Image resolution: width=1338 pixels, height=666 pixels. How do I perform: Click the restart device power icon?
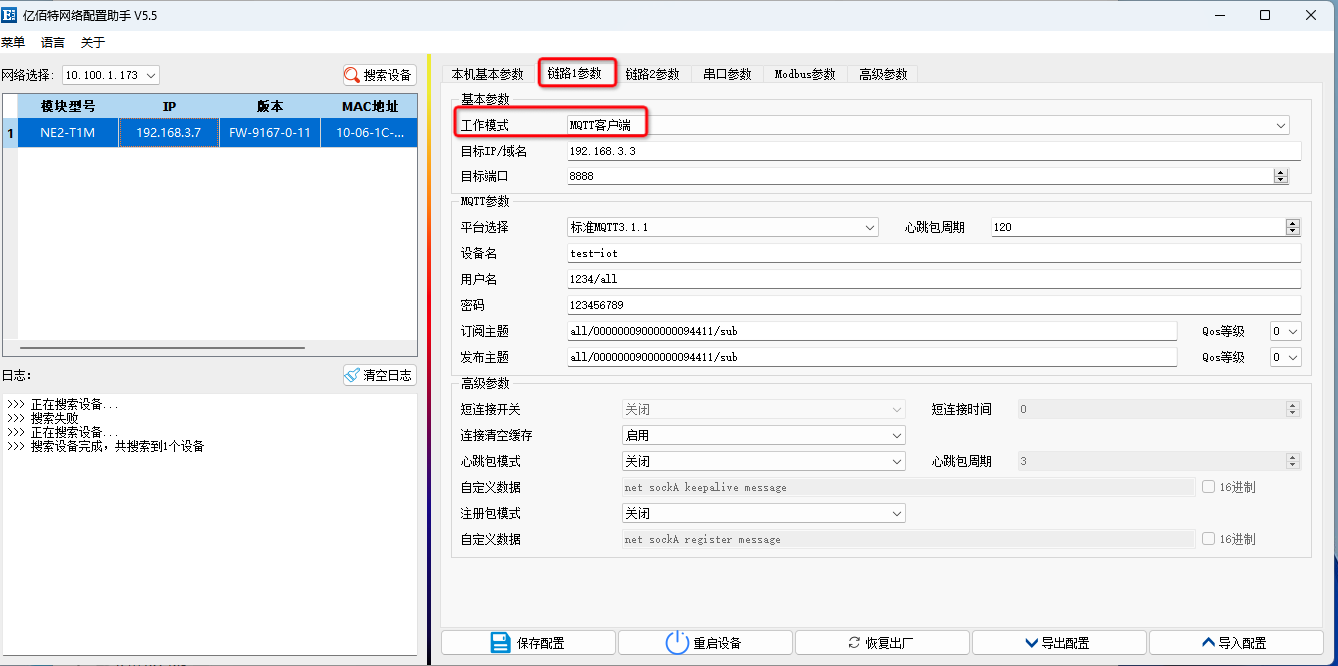[677, 643]
